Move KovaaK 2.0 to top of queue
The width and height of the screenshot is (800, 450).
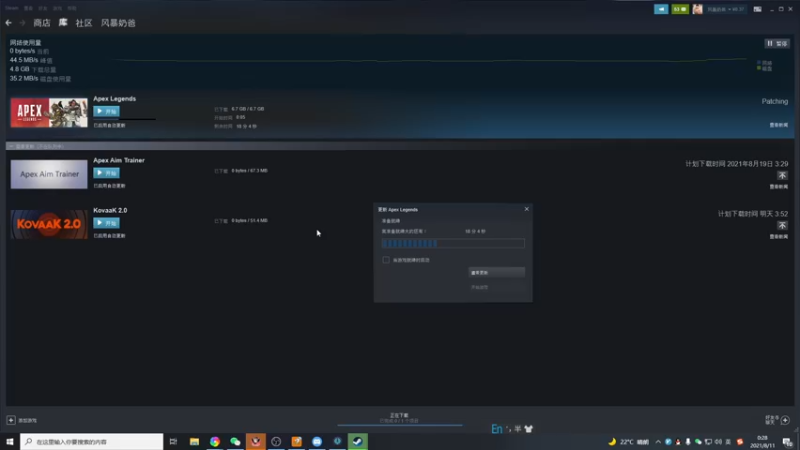[x=782, y=226]
